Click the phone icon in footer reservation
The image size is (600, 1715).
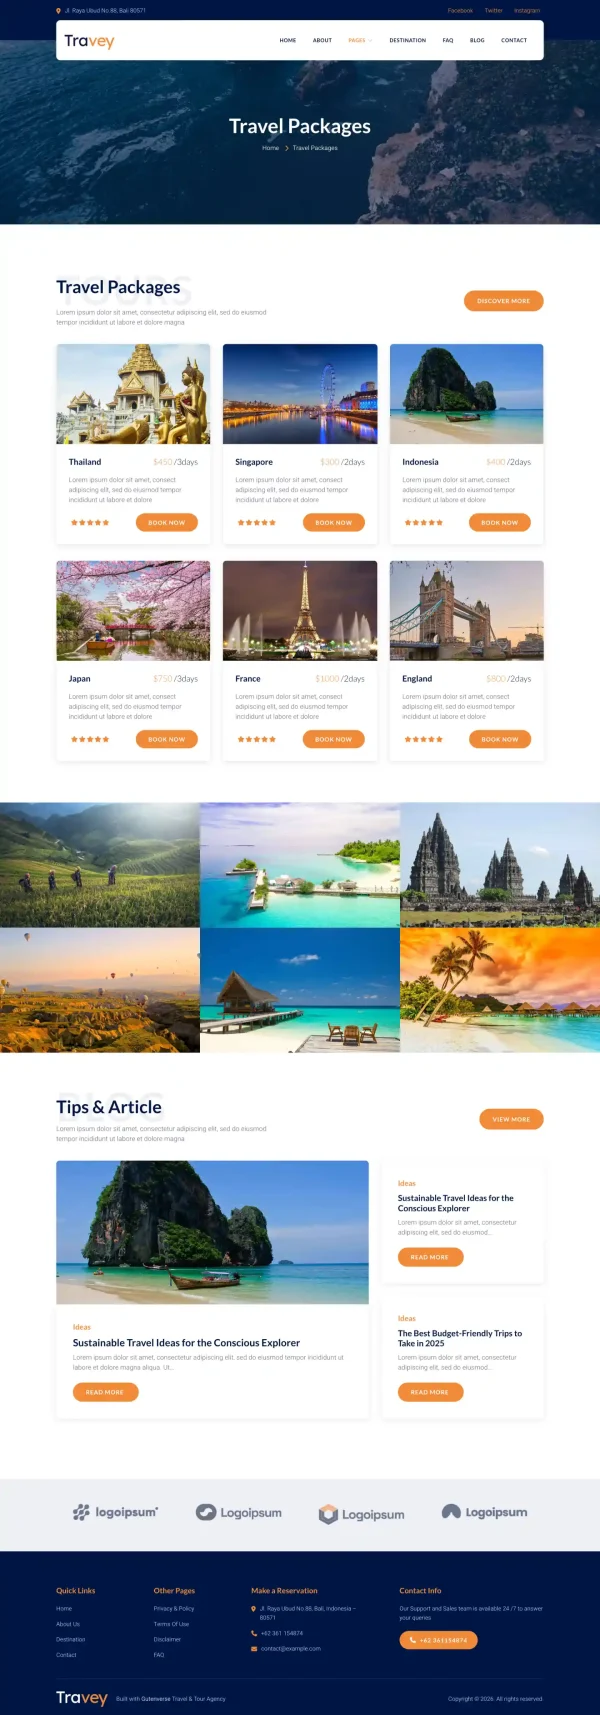[254, 1633]
